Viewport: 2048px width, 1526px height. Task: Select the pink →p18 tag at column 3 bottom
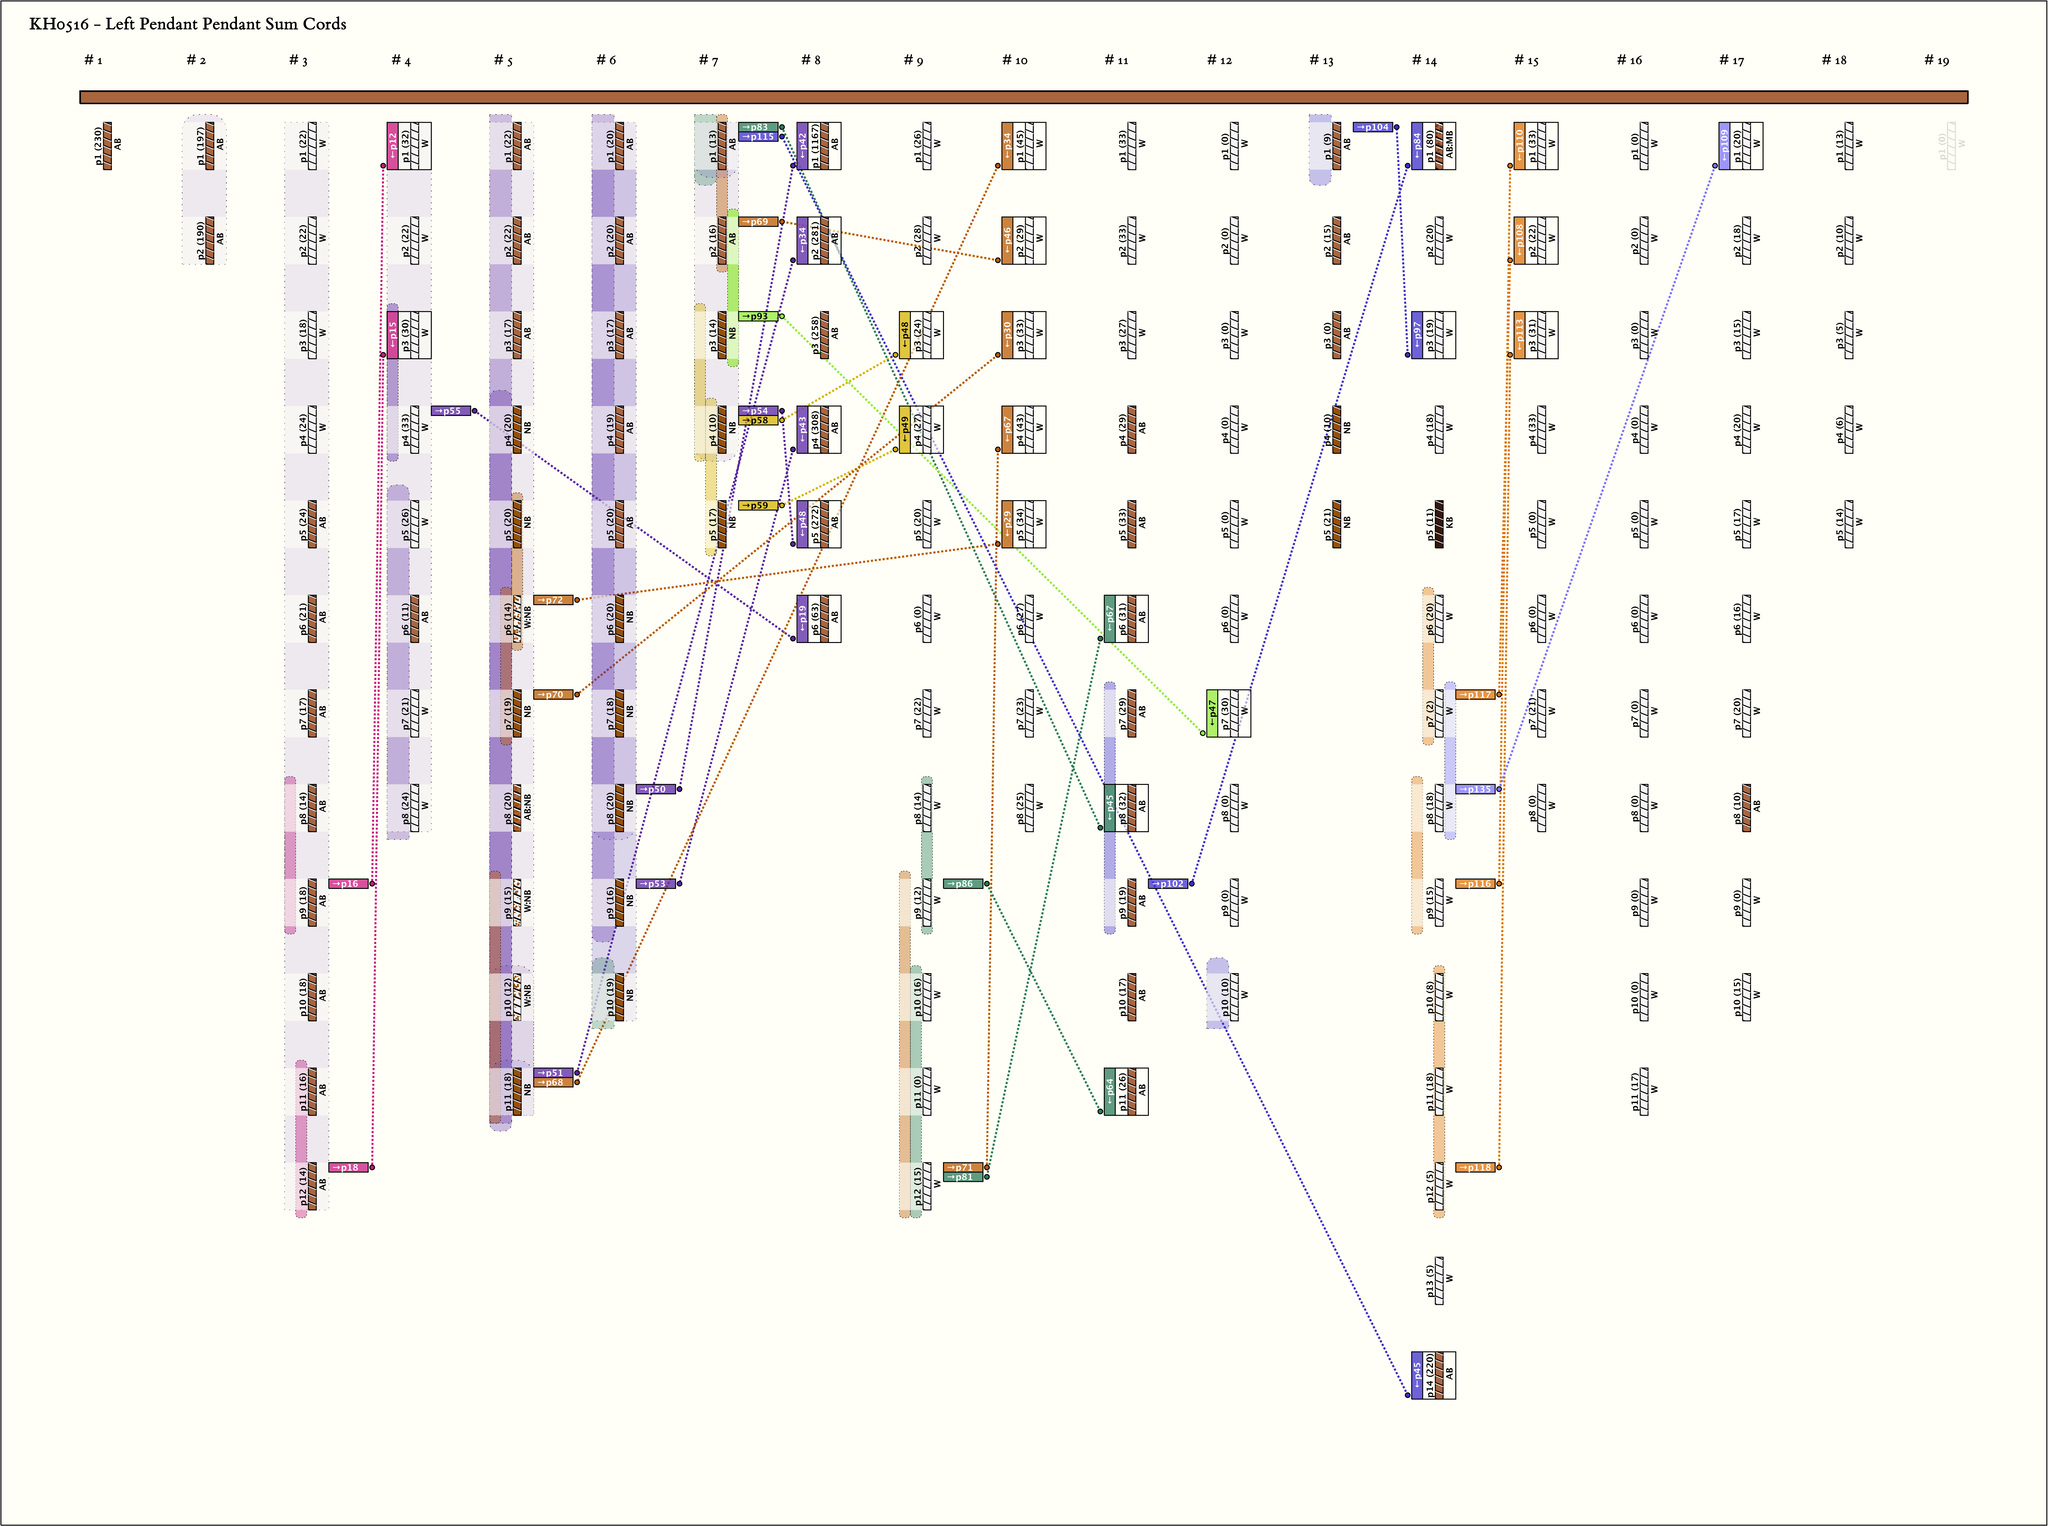[348, 1167]
